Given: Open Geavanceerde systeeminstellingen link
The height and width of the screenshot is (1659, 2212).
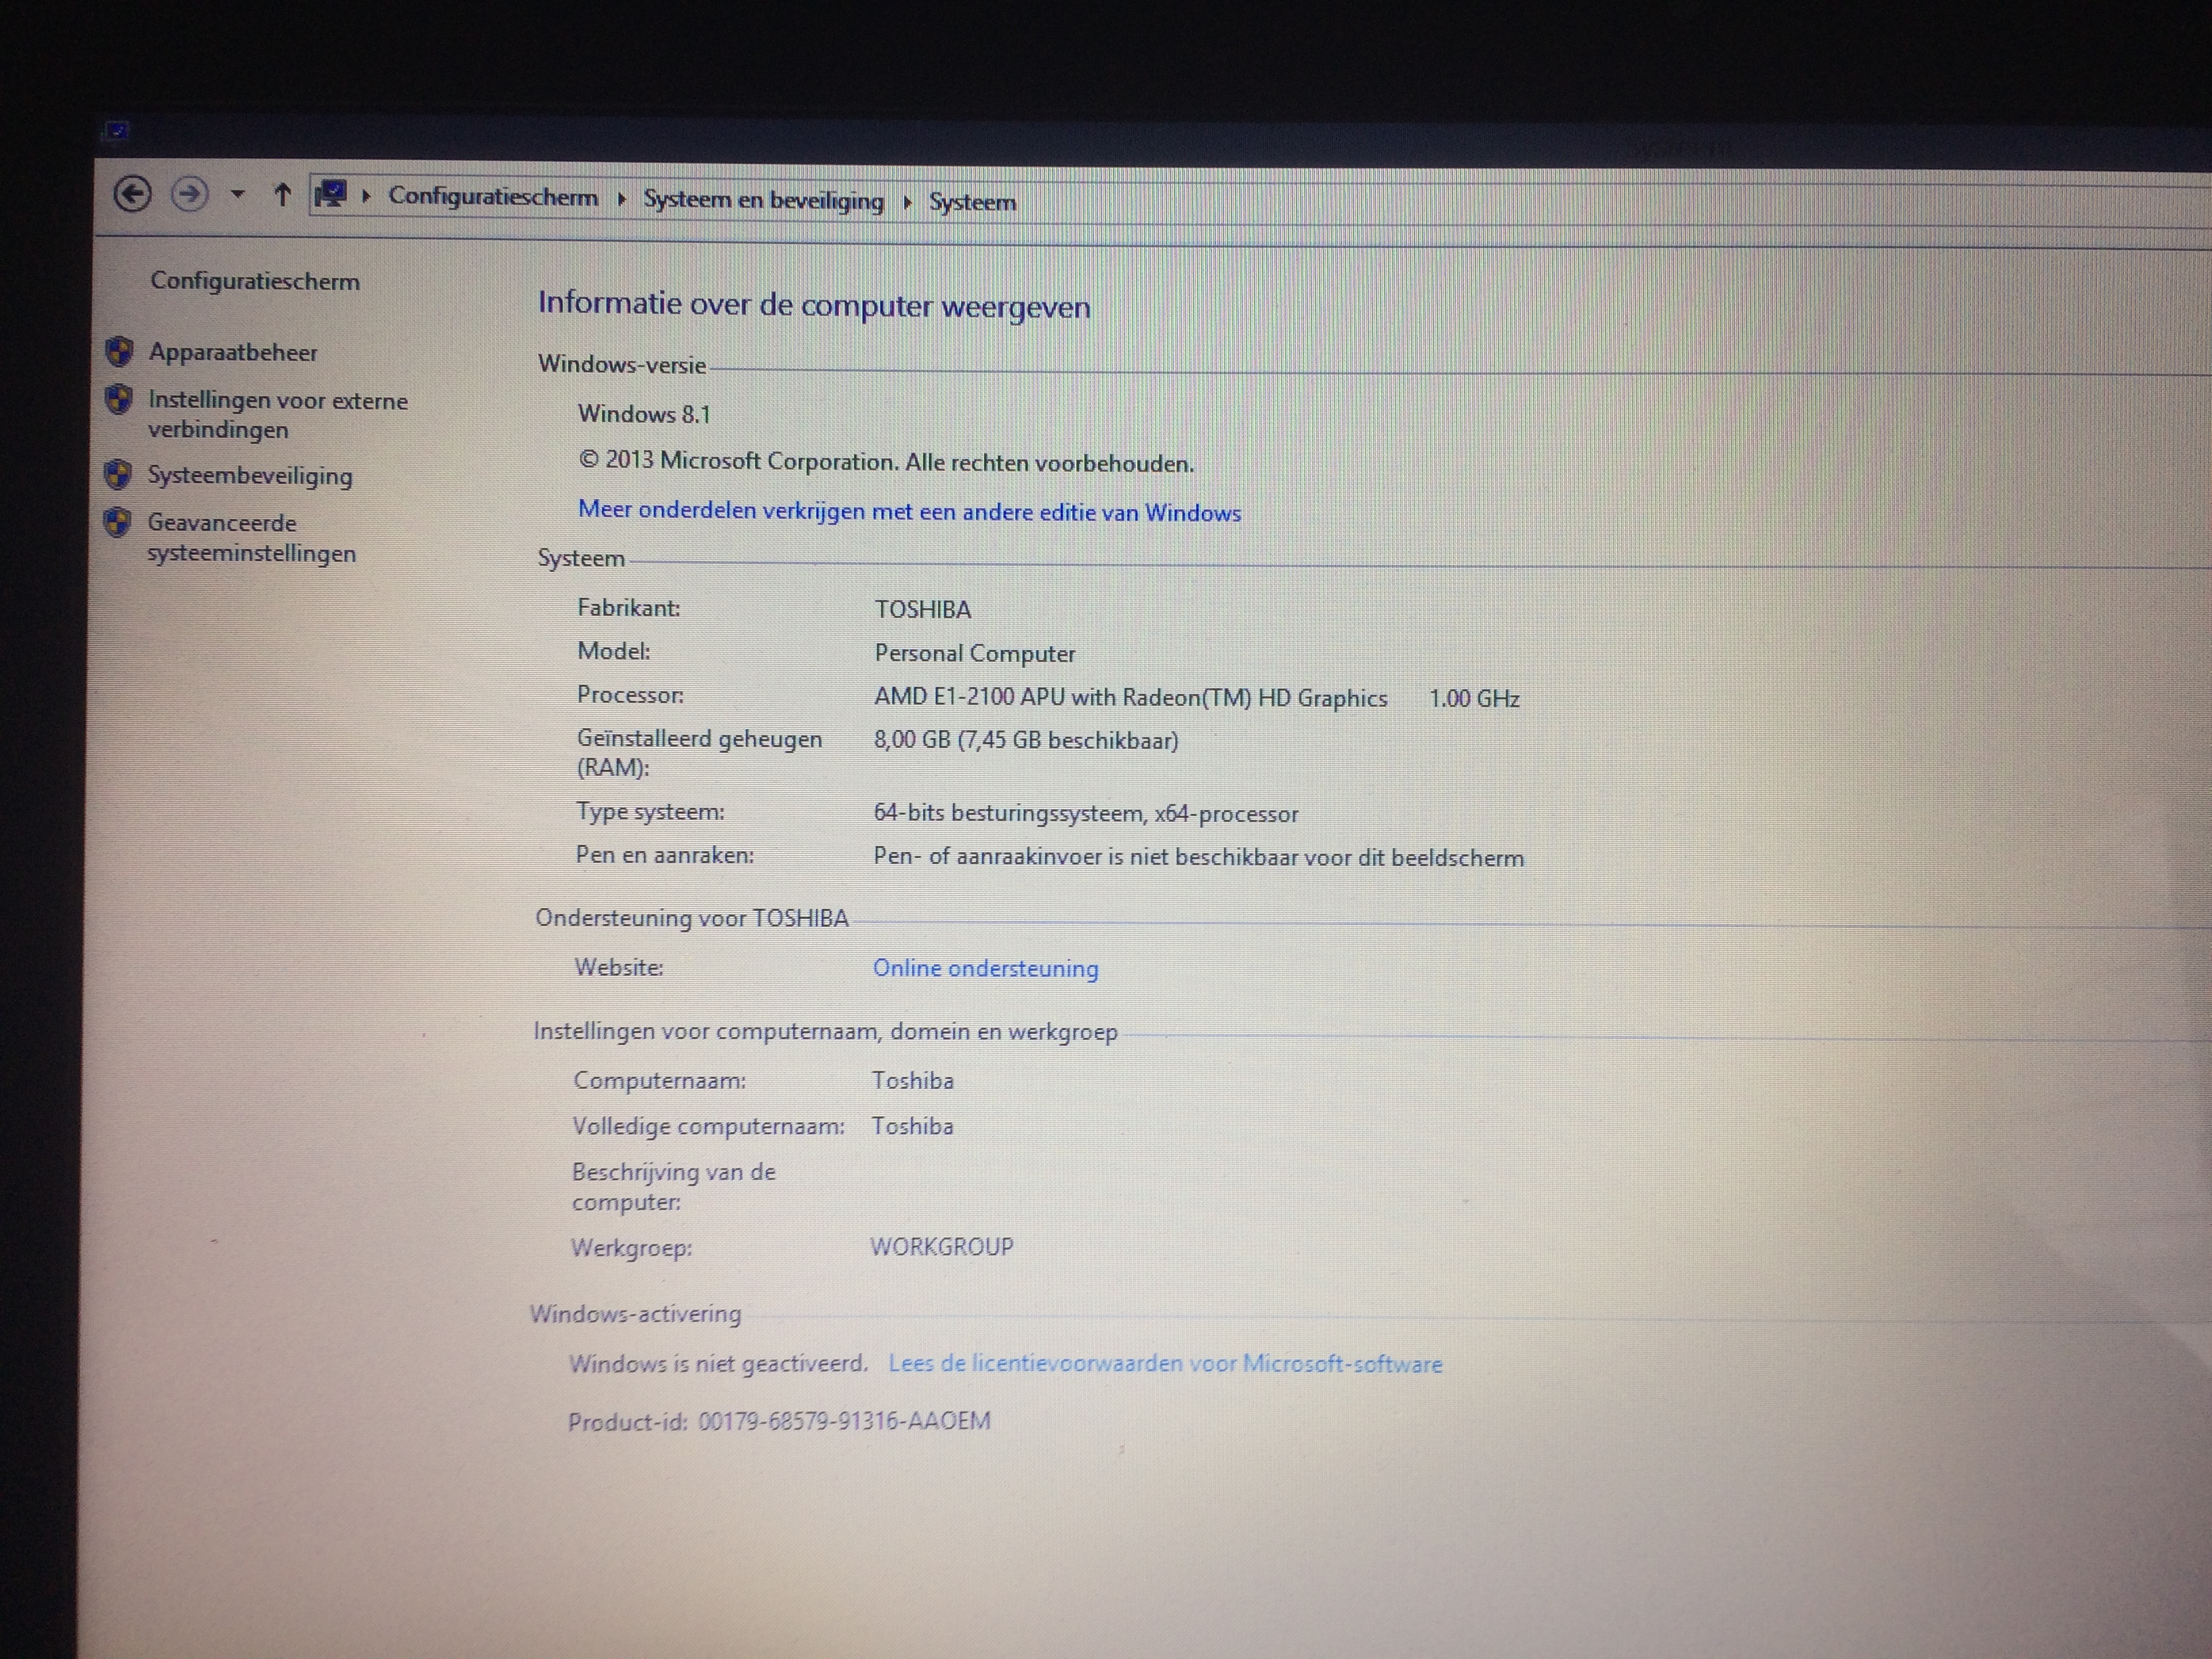Looking at the screenshot, I should pos(251,538).
